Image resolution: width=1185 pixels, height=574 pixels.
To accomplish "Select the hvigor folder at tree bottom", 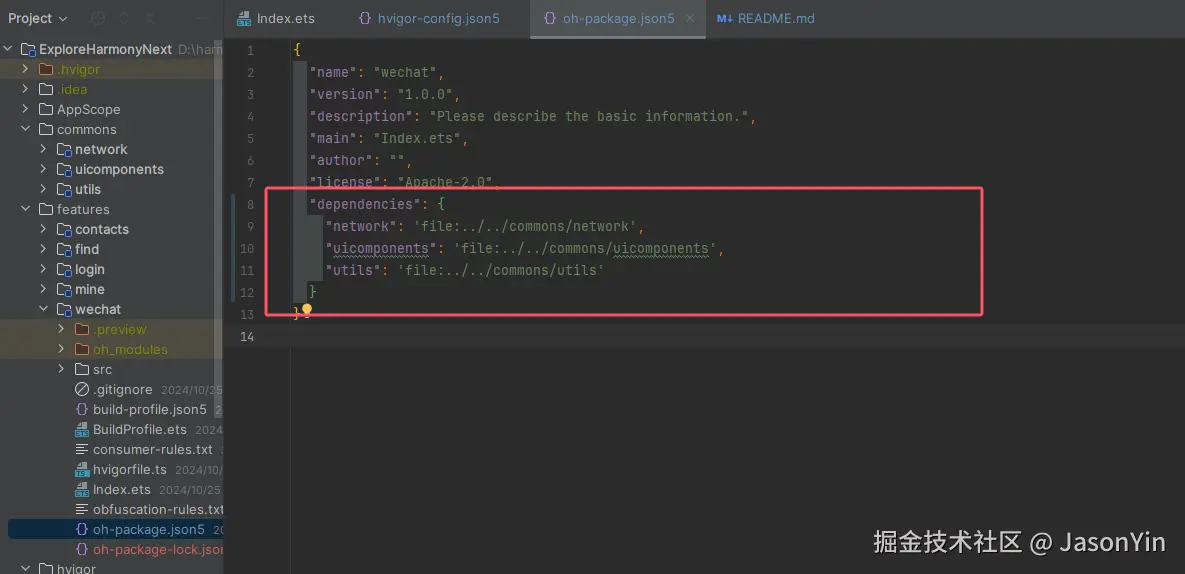I will [76, 569].
